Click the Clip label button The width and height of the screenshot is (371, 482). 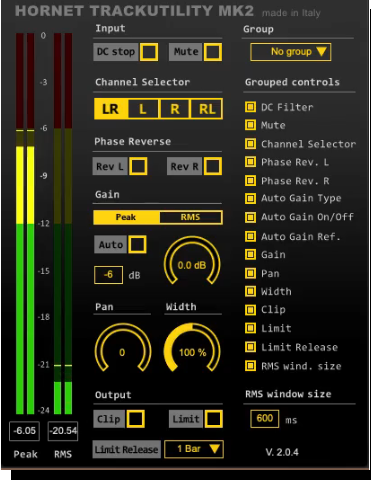(109, 419)
